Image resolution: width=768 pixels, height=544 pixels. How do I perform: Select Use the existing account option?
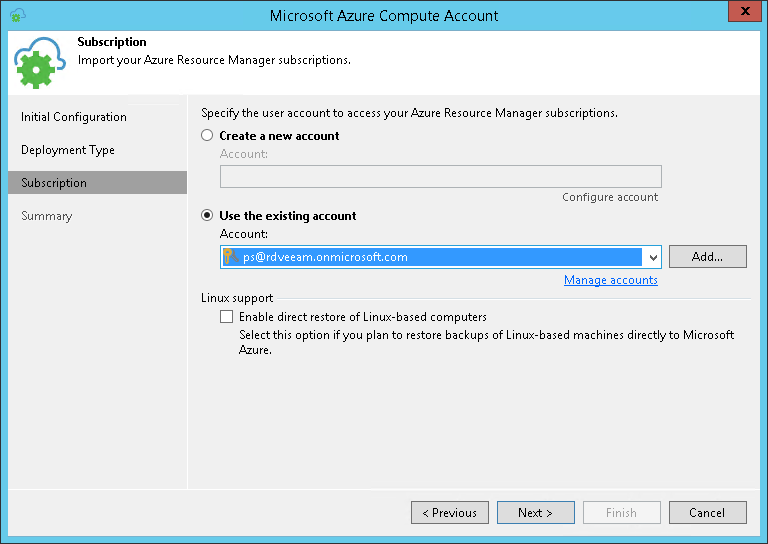coord(208,216)
